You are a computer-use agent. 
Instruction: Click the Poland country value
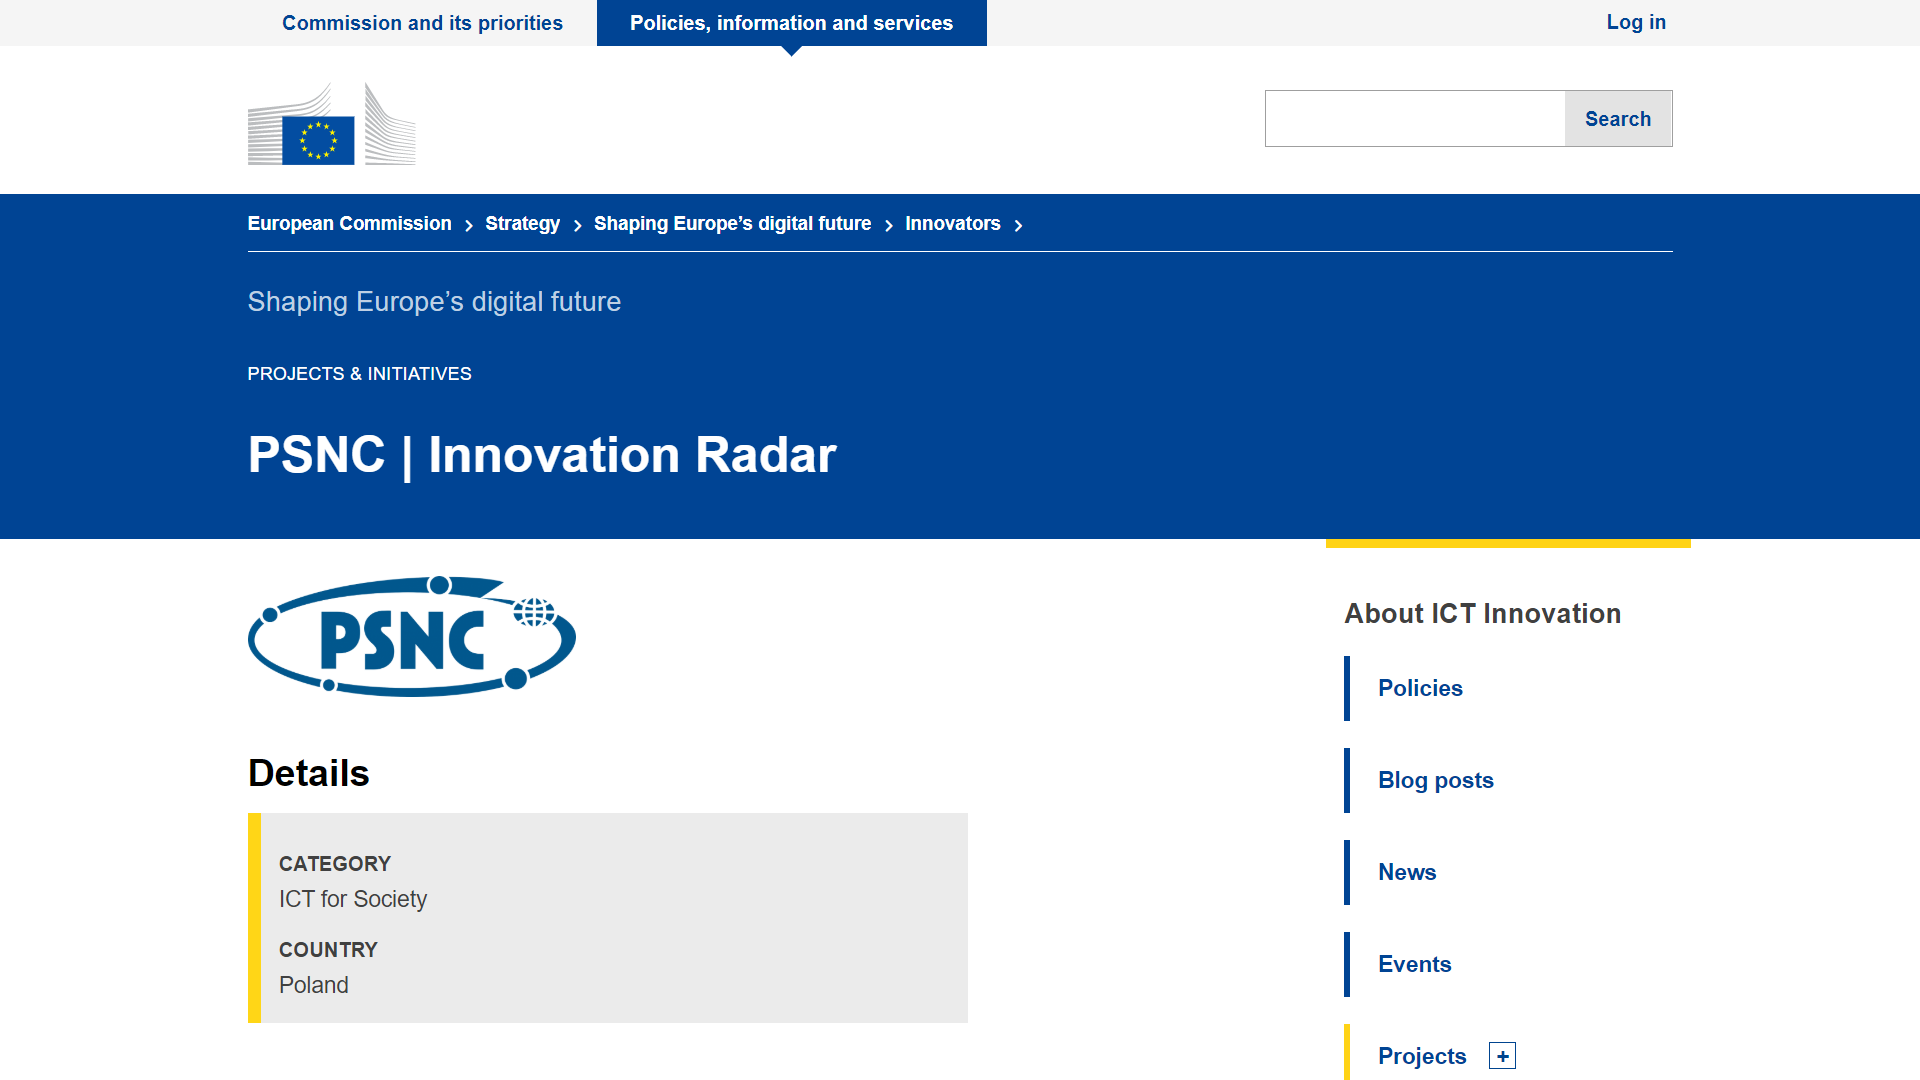point(313,985)
